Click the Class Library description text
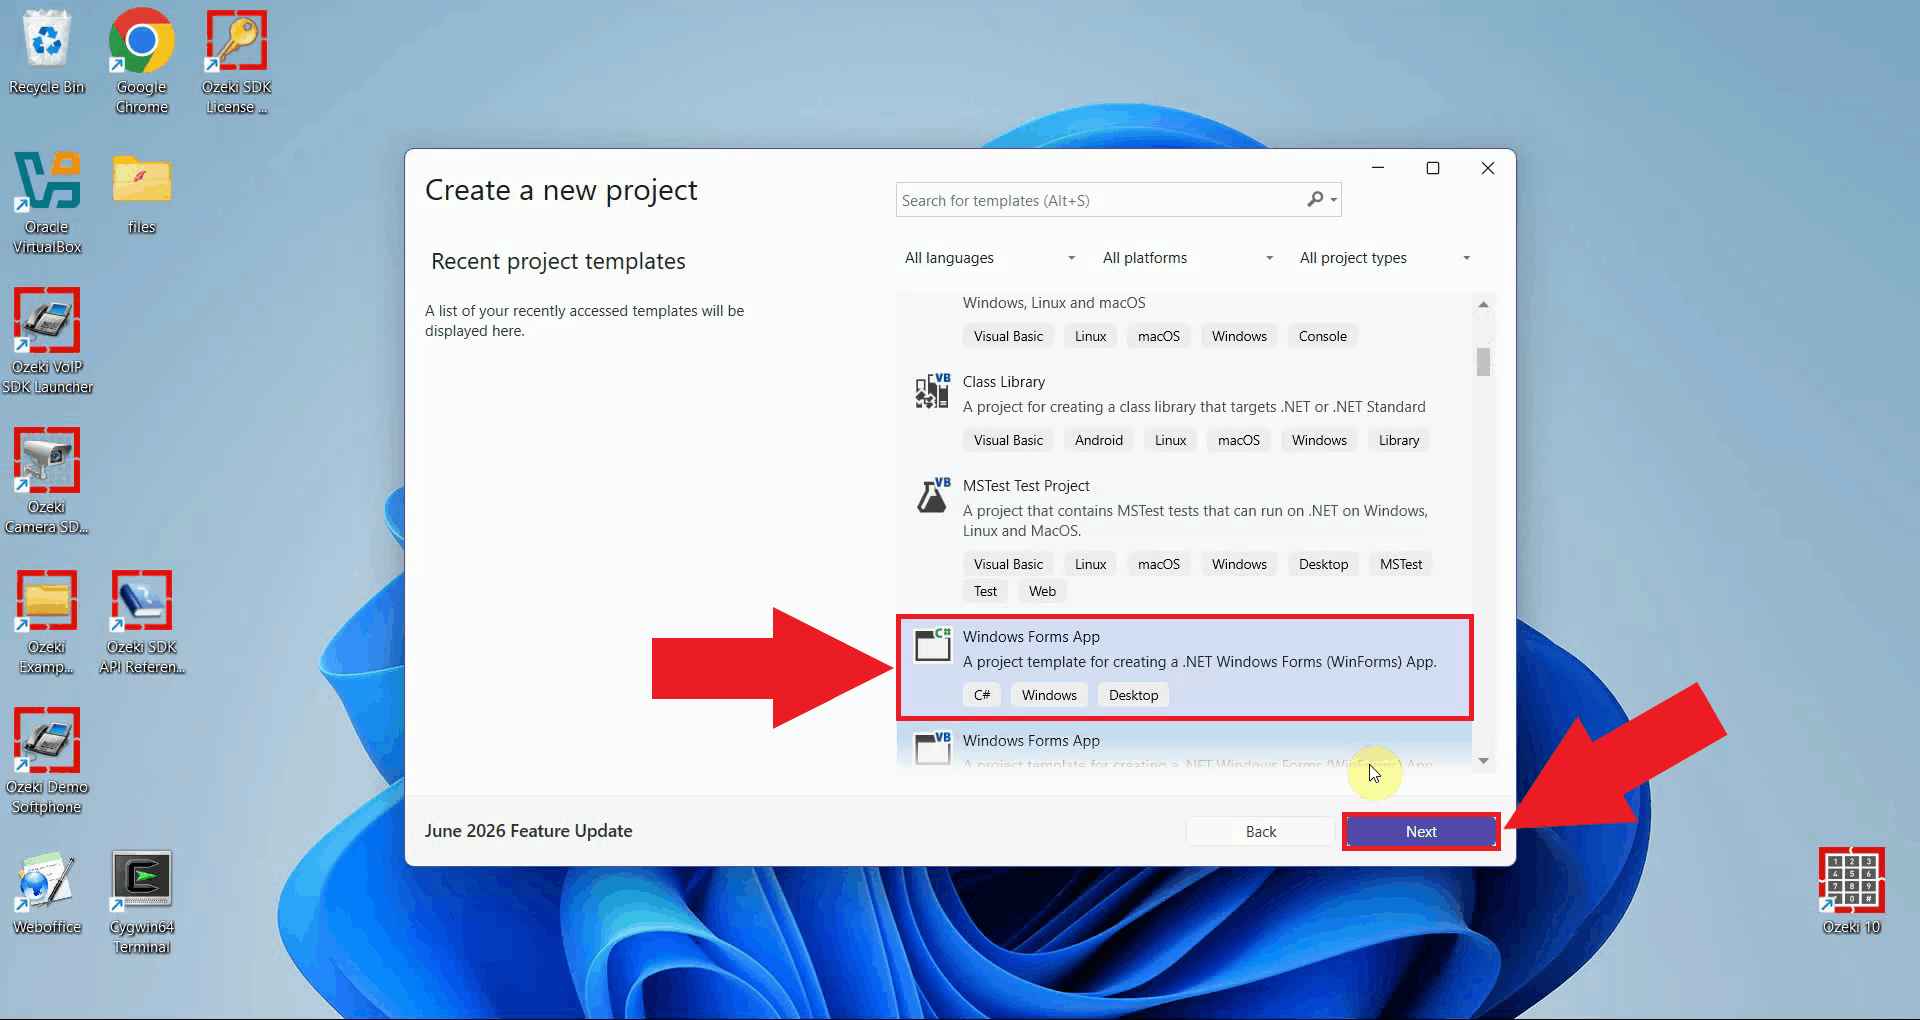Screen dimensions: 1920x1020 click(x=1194, y=407)
